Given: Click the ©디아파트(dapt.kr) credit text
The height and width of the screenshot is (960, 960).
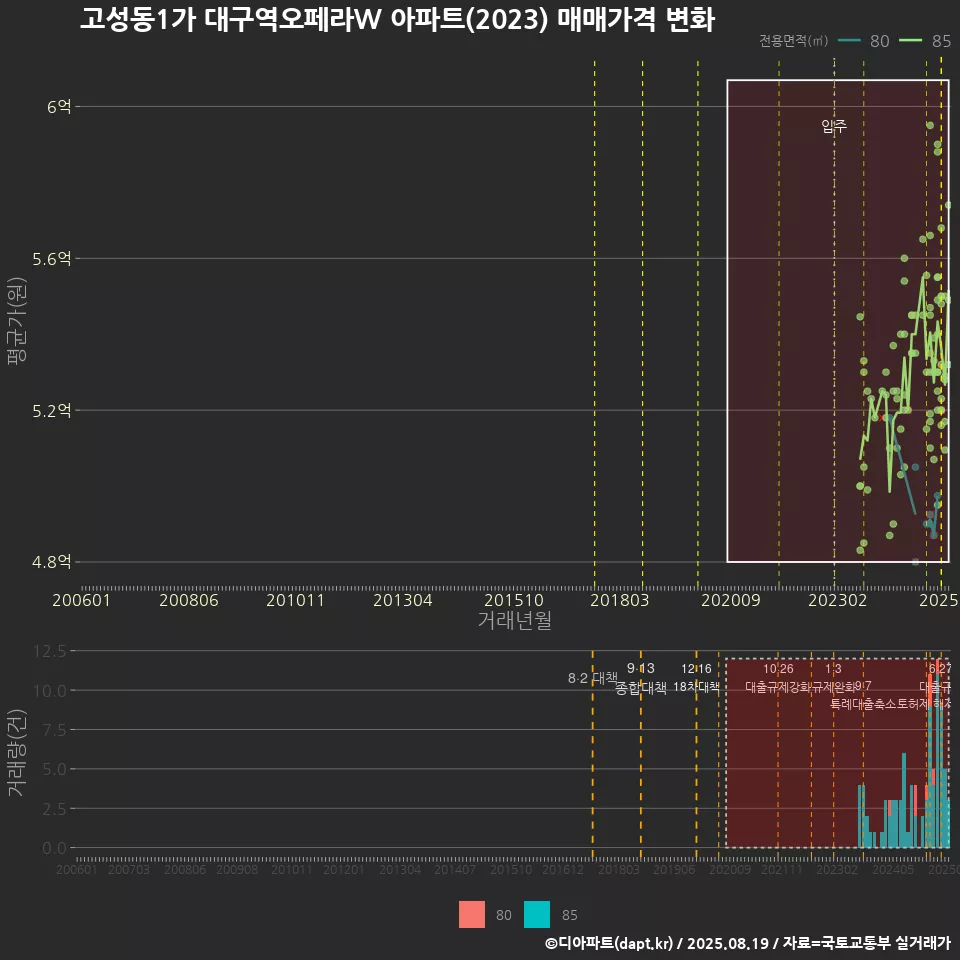Looking at the screenshot, I should coord(609,943).
